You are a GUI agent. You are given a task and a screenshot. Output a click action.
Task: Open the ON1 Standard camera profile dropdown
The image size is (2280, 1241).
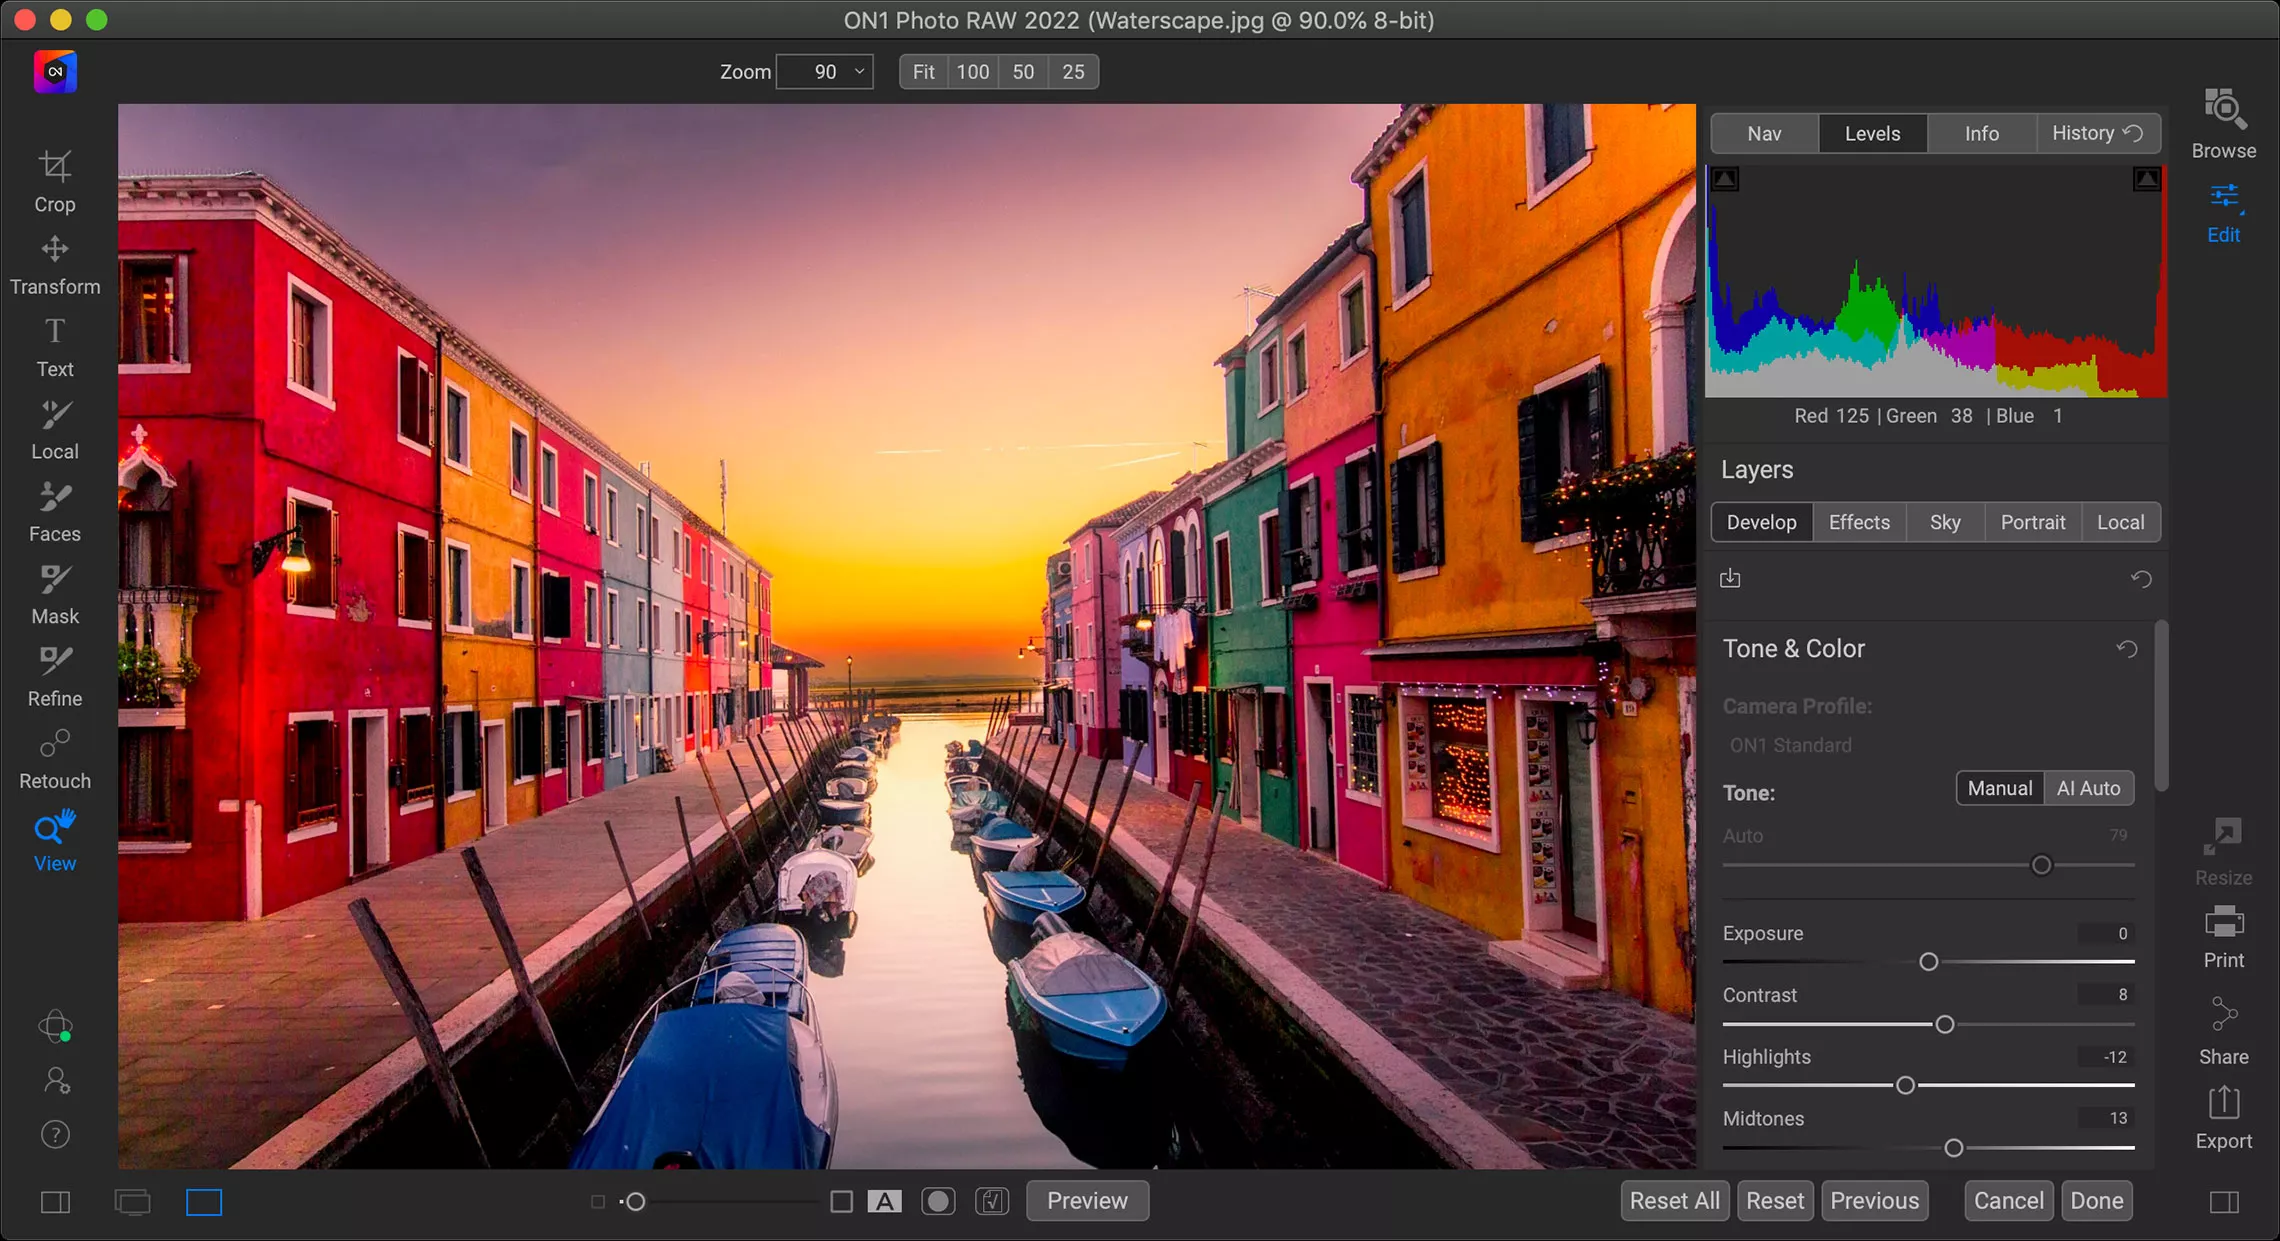pyautogui.click(x=1790, y=745)
